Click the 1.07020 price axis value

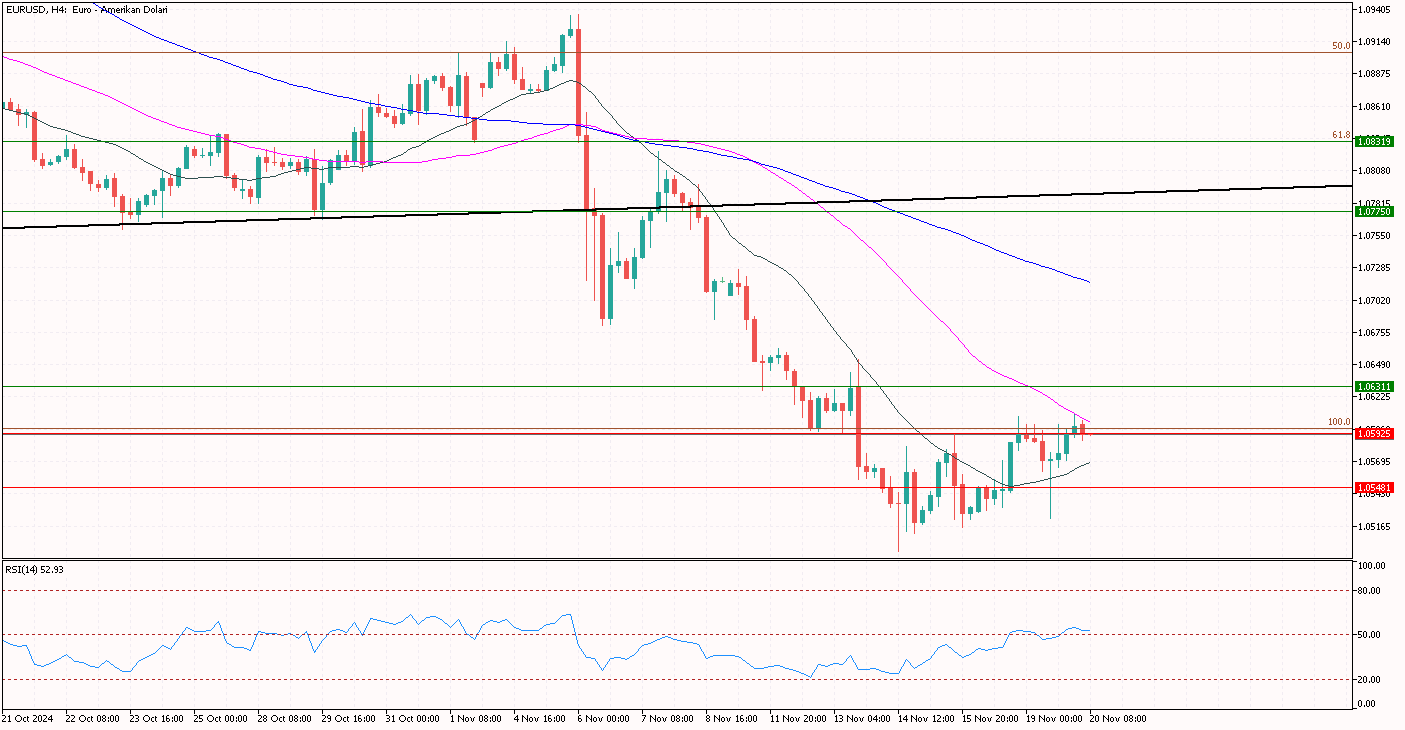(1375, 300)
